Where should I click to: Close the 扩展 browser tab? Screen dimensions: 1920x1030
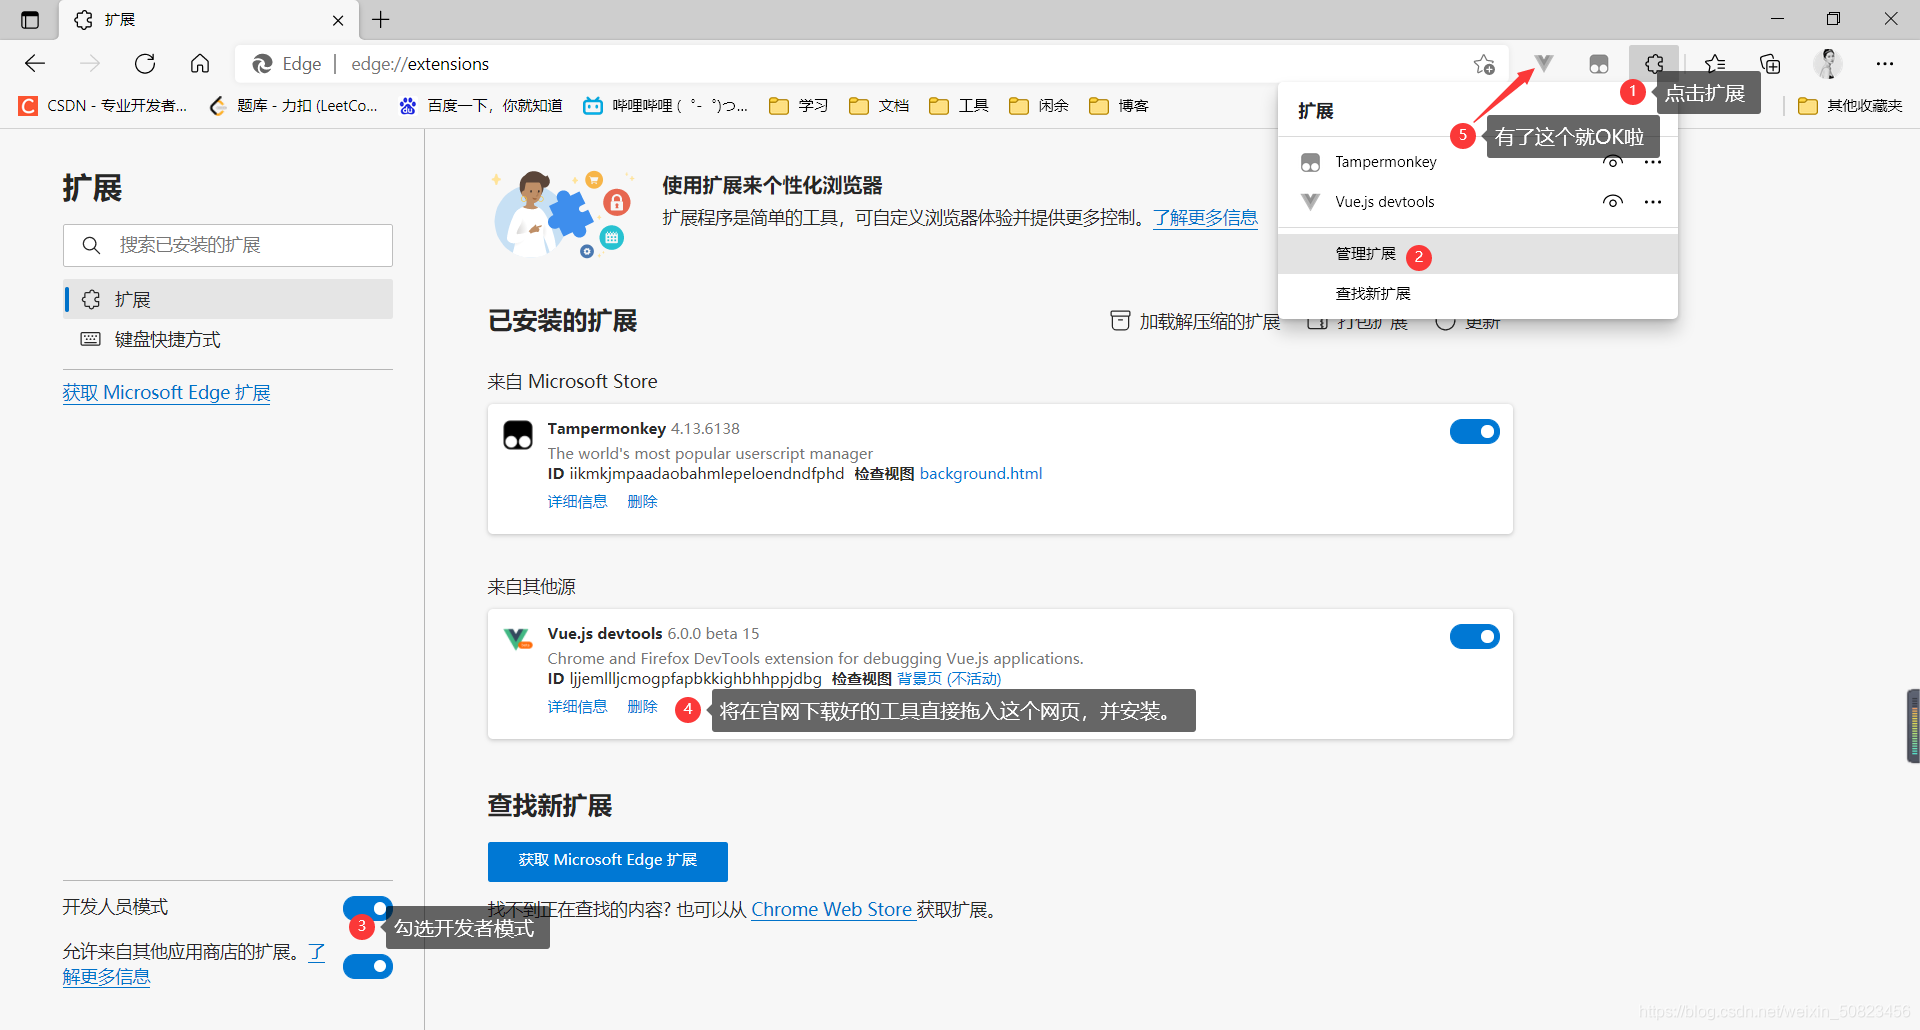[x=338, y=20]
